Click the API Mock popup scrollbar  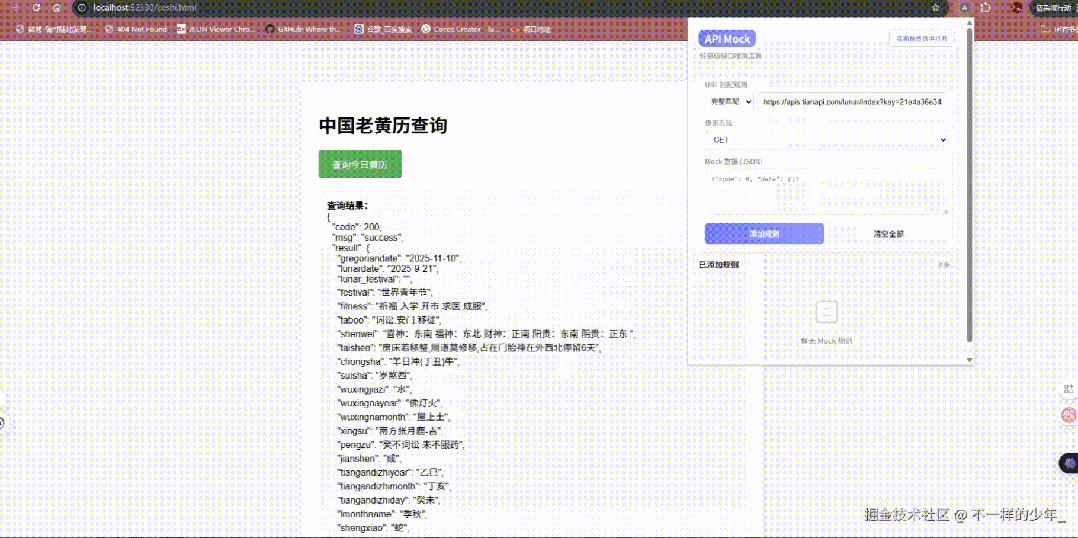point(968,190)
